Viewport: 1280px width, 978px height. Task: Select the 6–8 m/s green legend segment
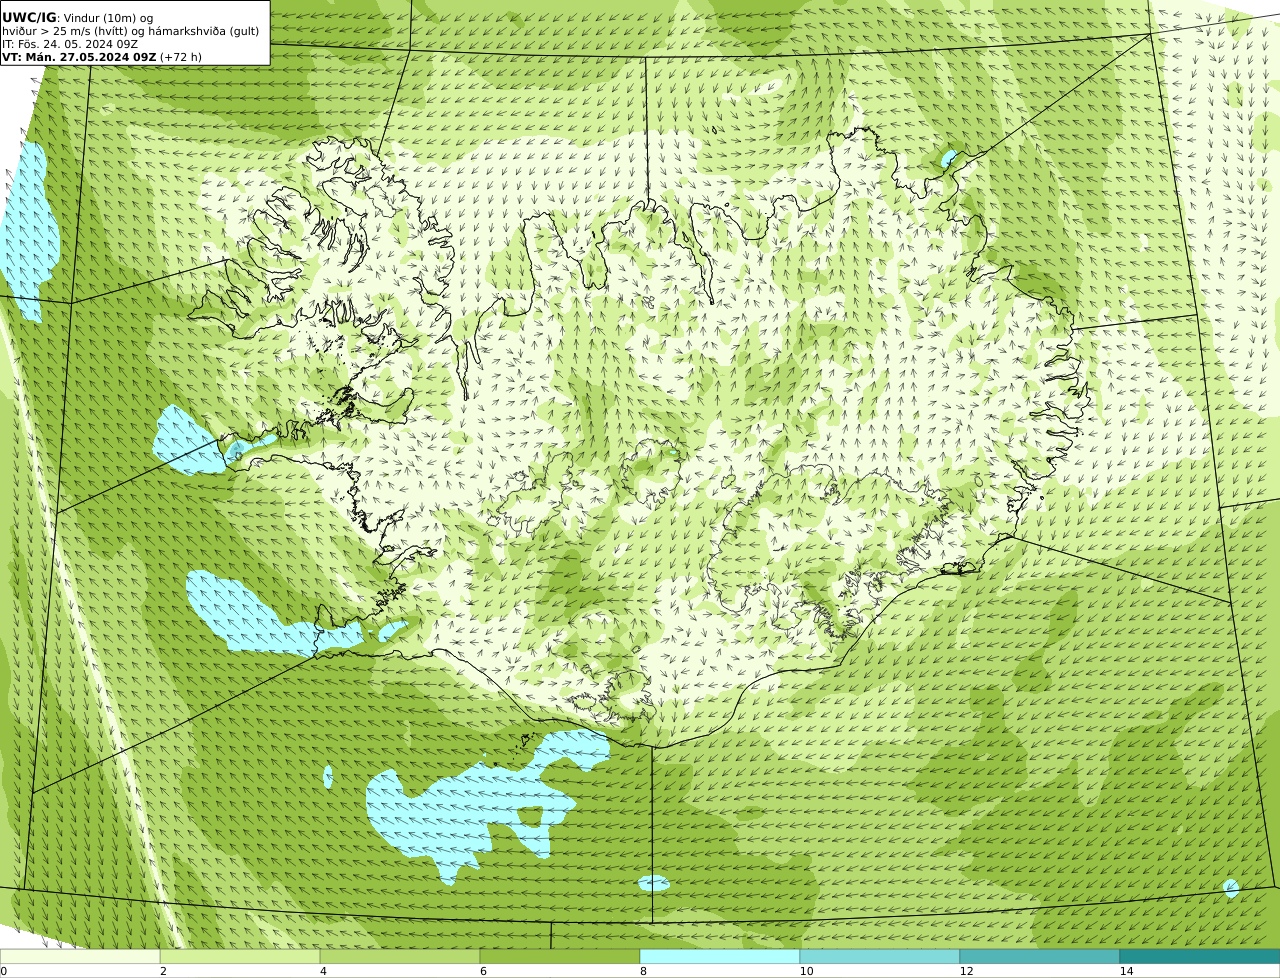560,956
